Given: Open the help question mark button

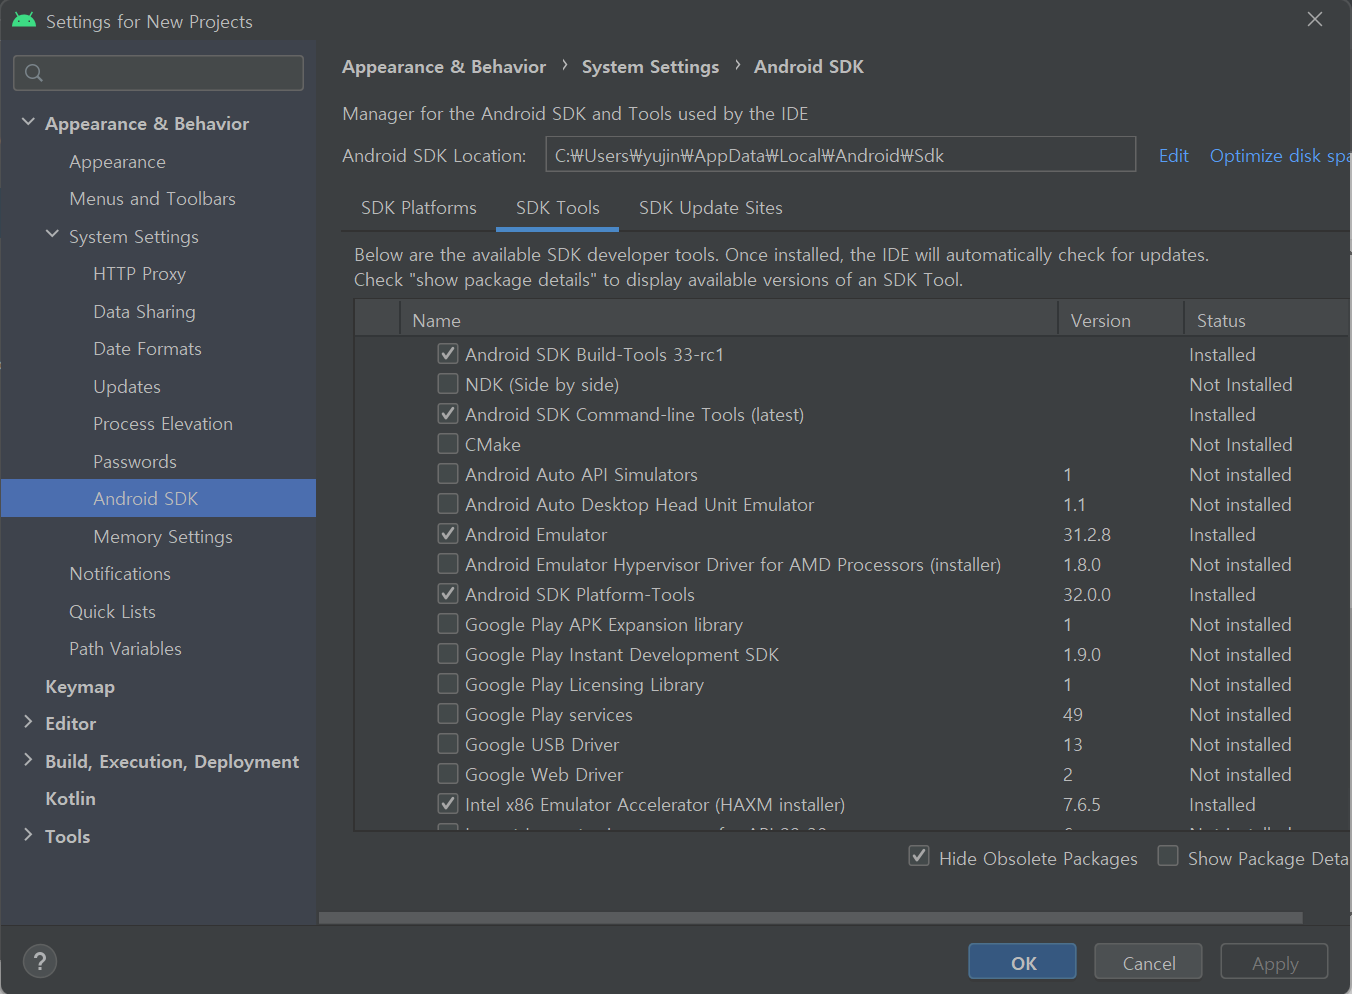Looking at the screenshot, I should [x=39, y=962].
